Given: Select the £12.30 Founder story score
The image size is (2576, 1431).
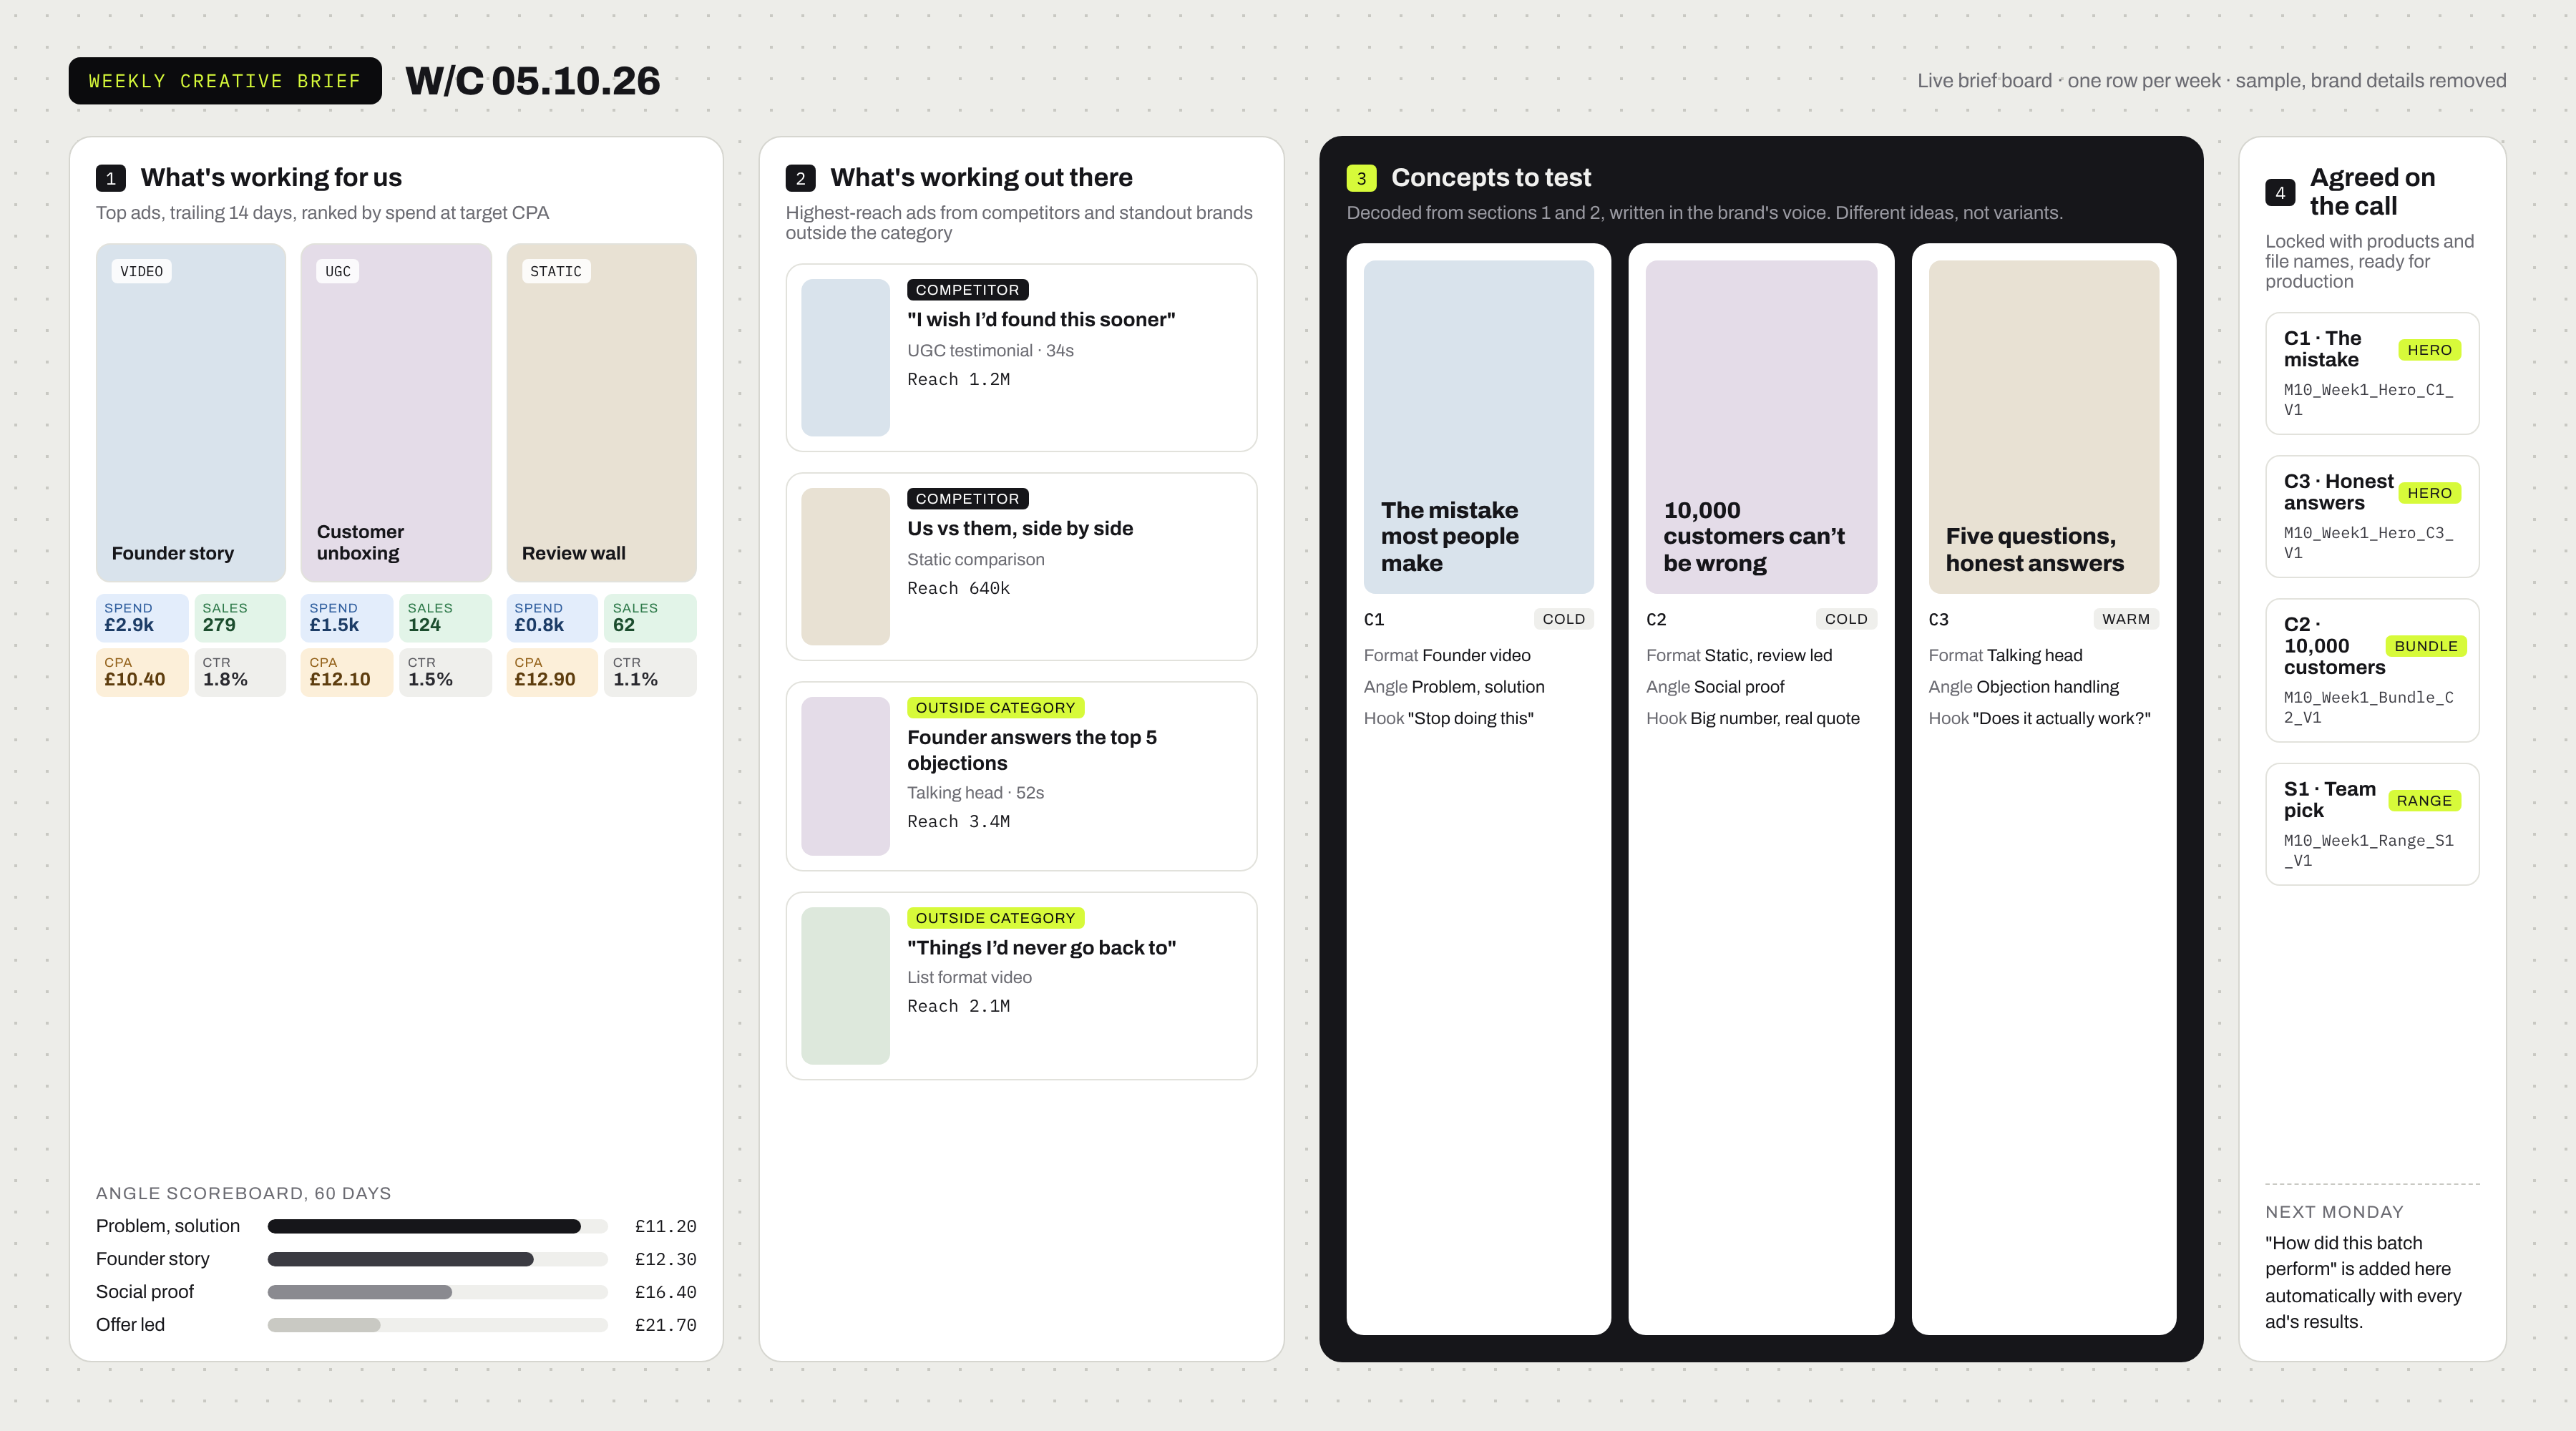Looking at the screenshot, I should (x=665, y=1259).
